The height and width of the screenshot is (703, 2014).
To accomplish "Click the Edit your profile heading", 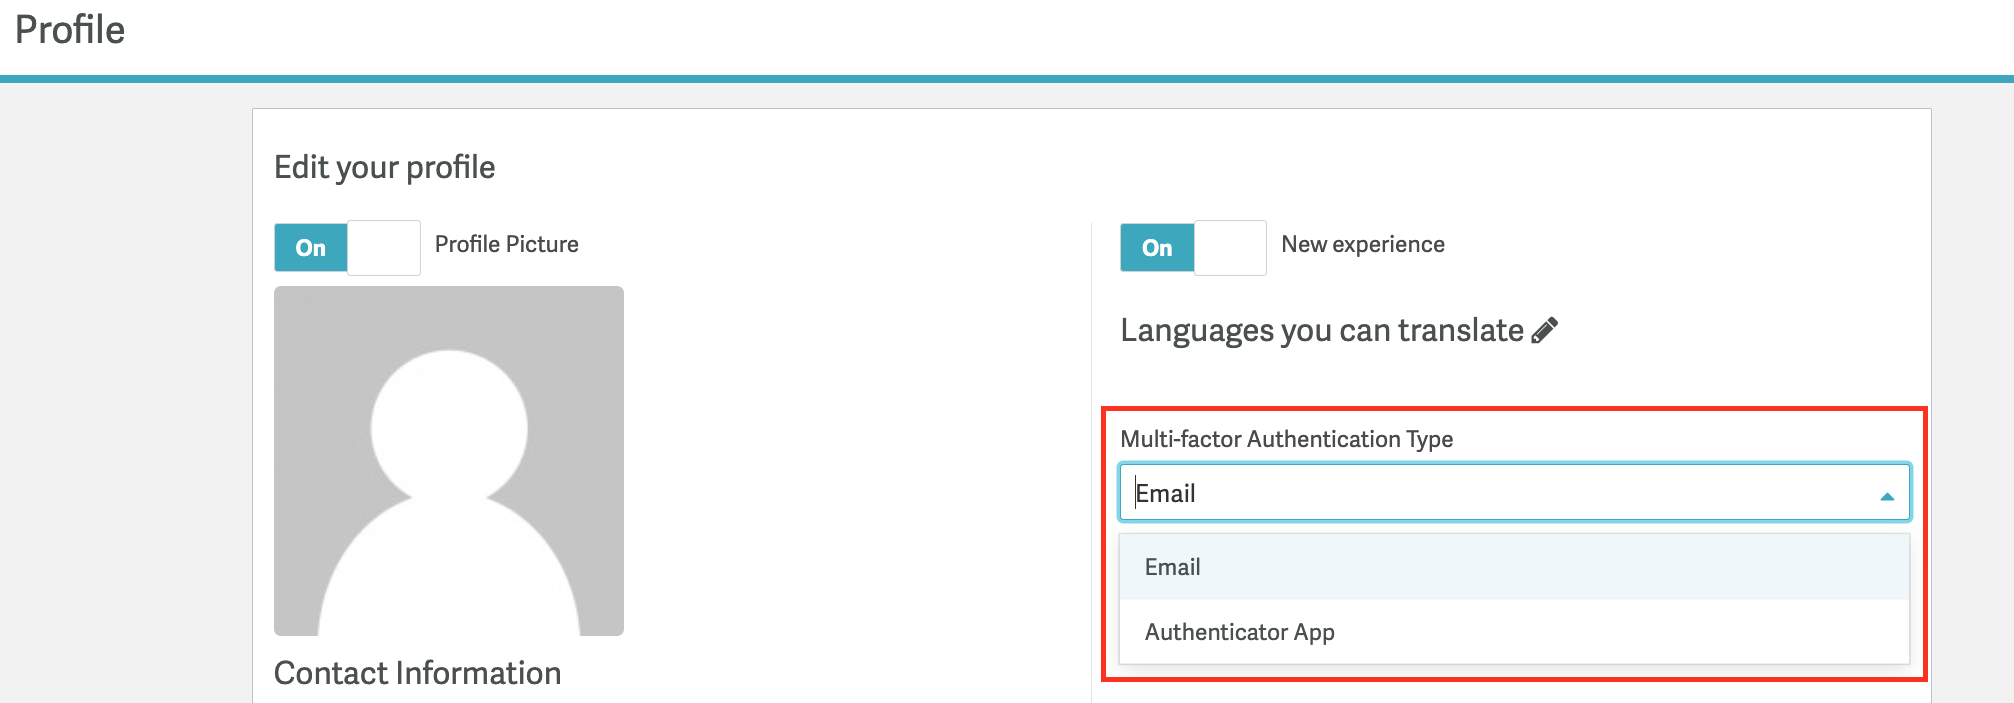I will [384, 167].
